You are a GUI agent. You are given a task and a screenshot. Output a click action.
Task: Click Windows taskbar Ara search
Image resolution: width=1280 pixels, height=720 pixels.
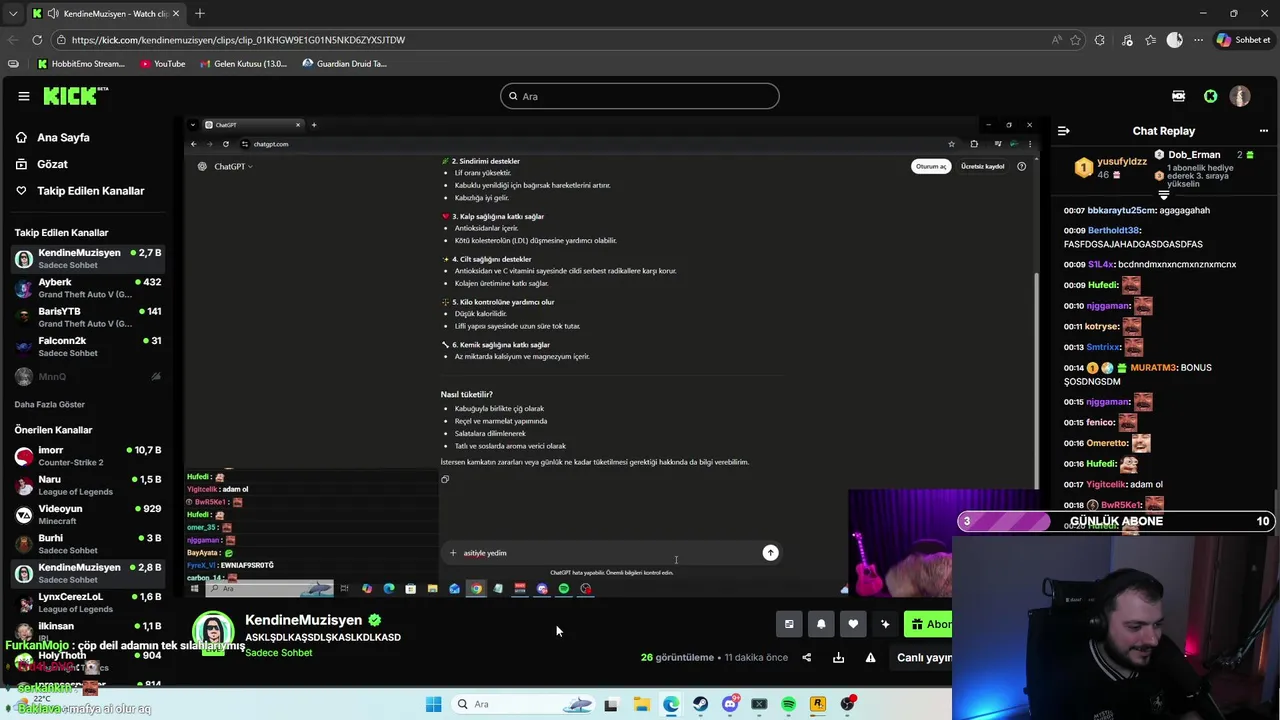524,704
